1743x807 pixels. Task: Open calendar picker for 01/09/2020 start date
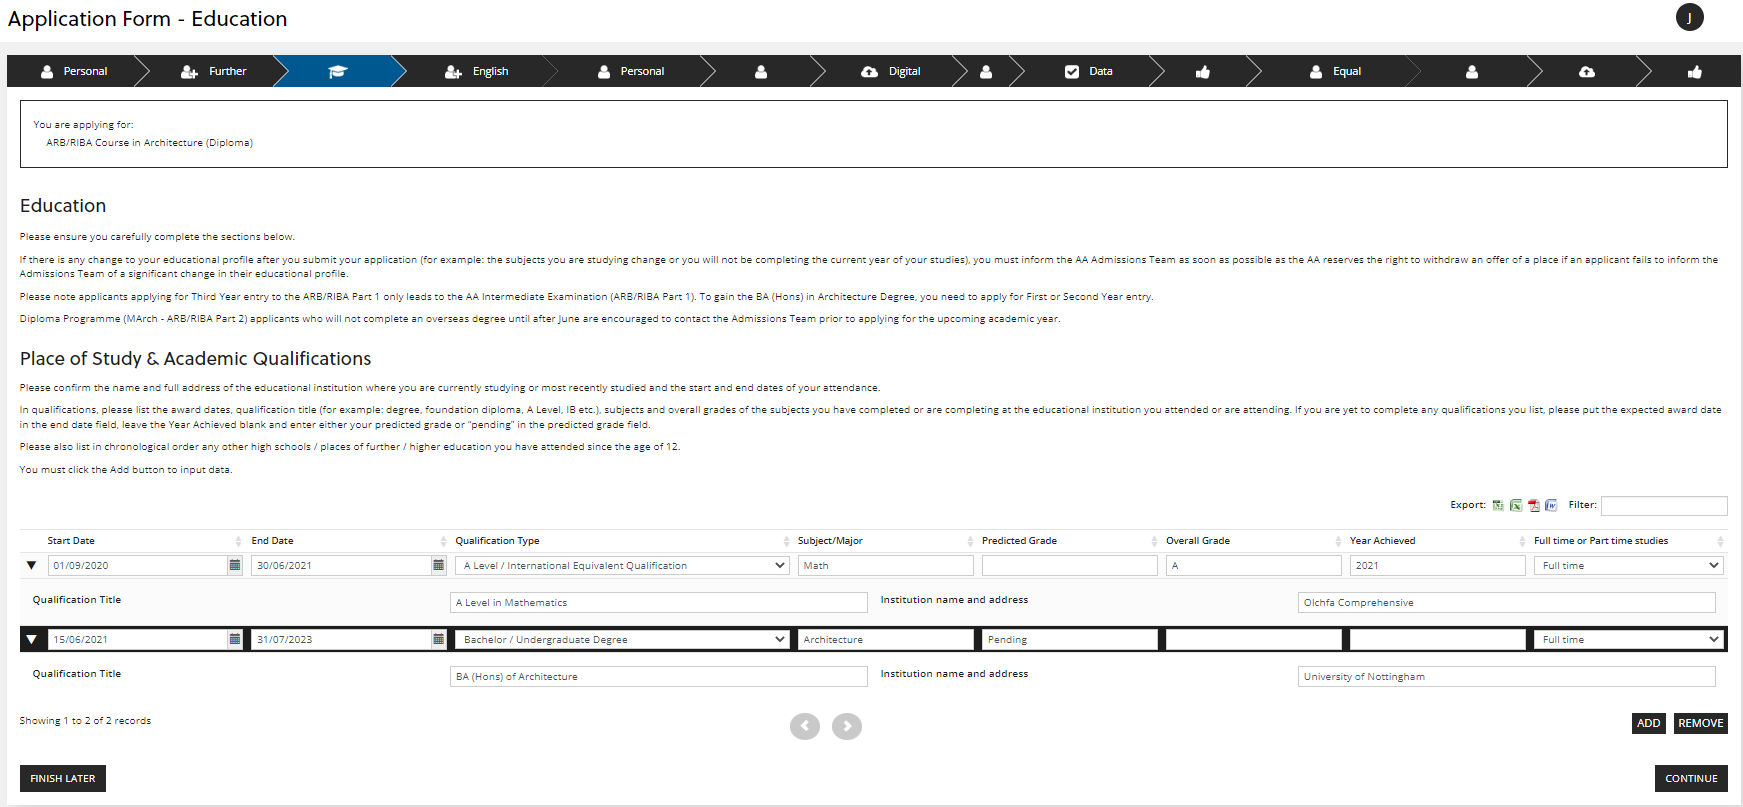[x=235, y=565]
